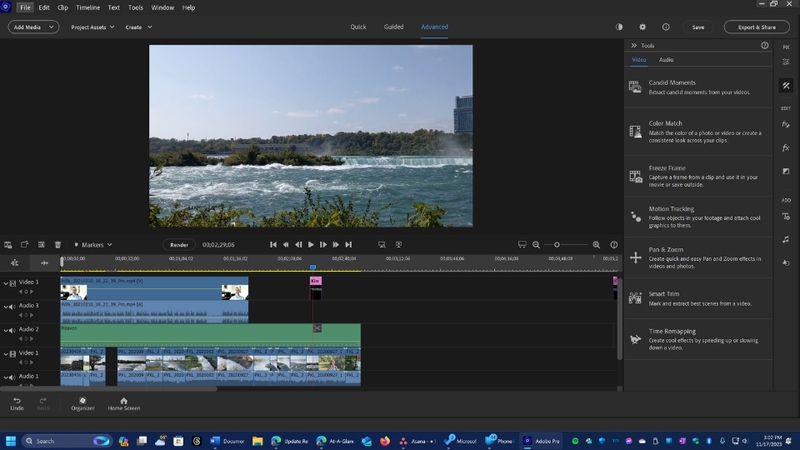
Task: Open the Graphics panel icon
Action: pos(786,263)
